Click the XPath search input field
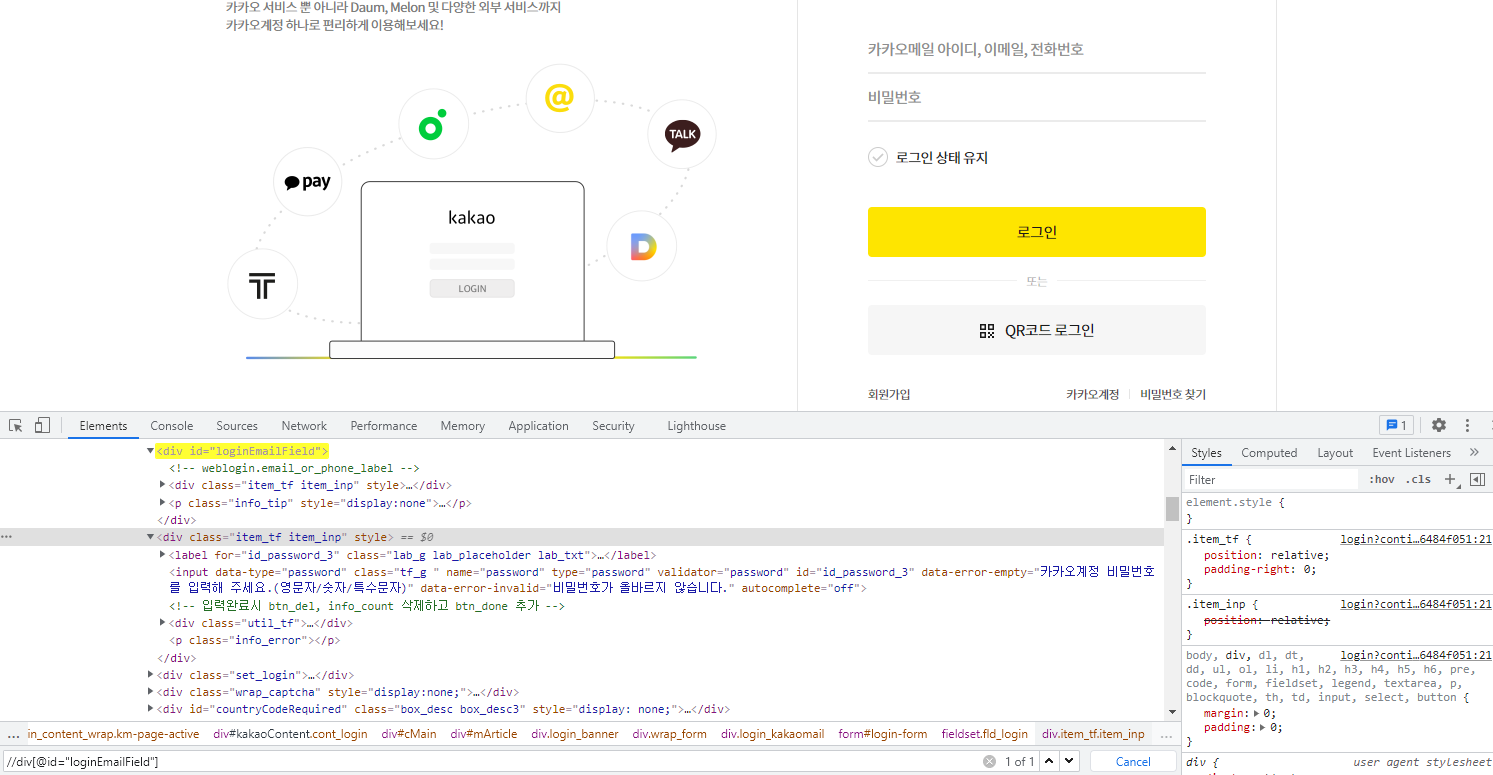Screen dimensions: 1493x775 click(x=492, y=761)
